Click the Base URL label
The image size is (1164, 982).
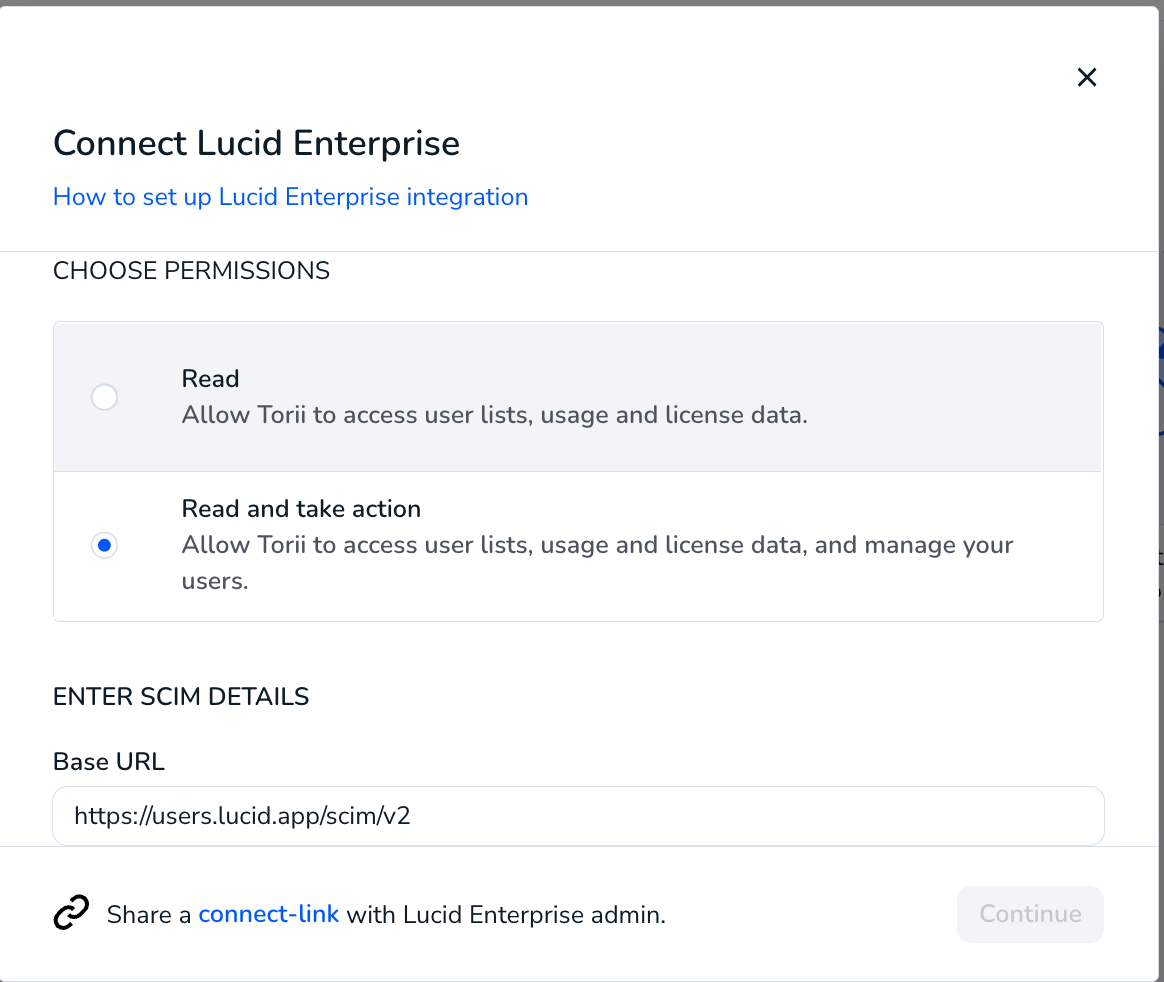tap(109, 762)
